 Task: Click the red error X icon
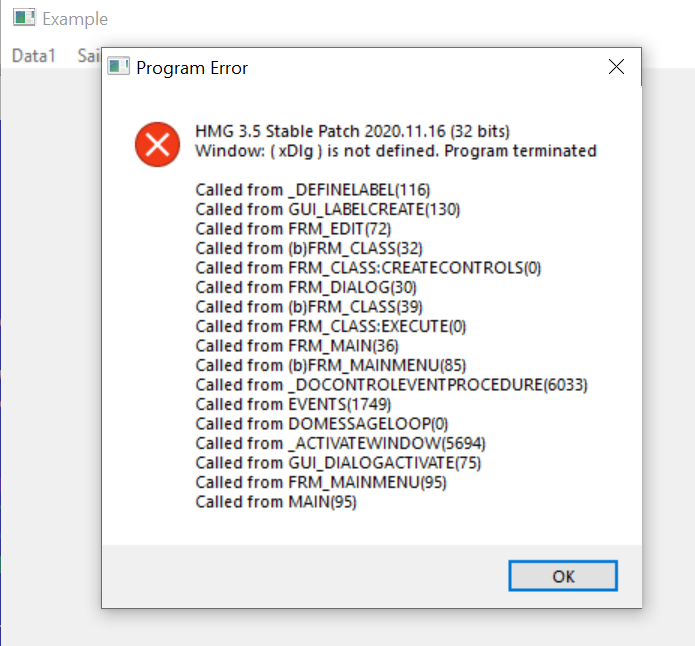pos(157,146)
